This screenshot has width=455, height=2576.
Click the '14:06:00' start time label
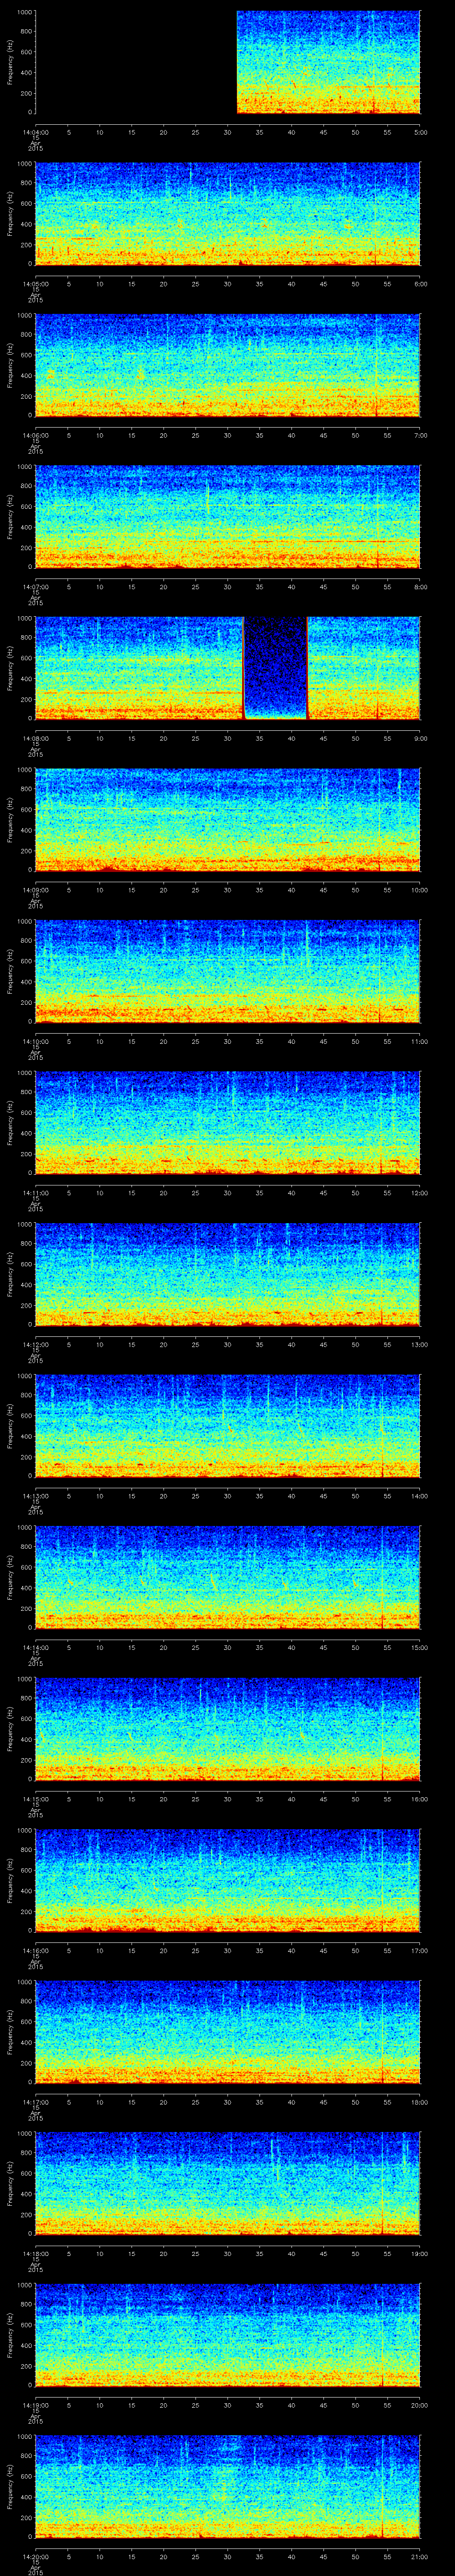point(35,435)
